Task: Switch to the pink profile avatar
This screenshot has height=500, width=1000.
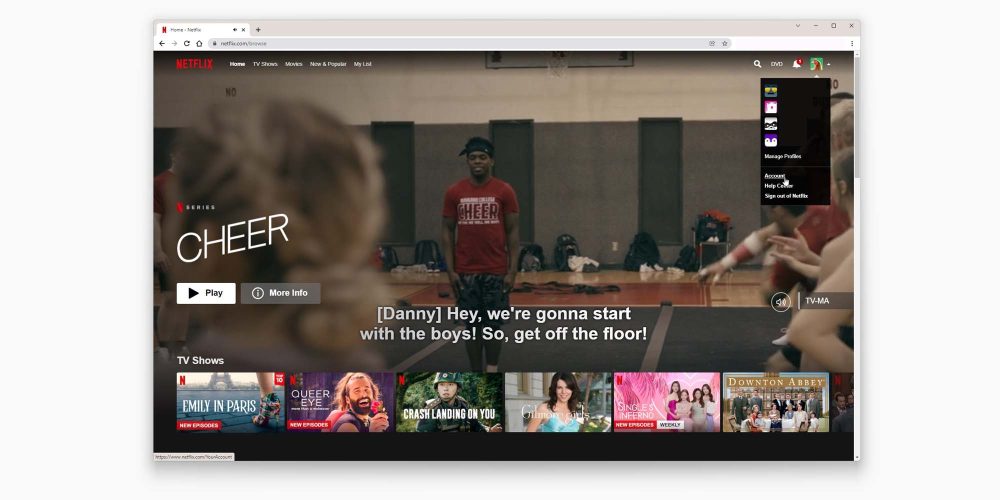Action: click(x=771, y=107)
